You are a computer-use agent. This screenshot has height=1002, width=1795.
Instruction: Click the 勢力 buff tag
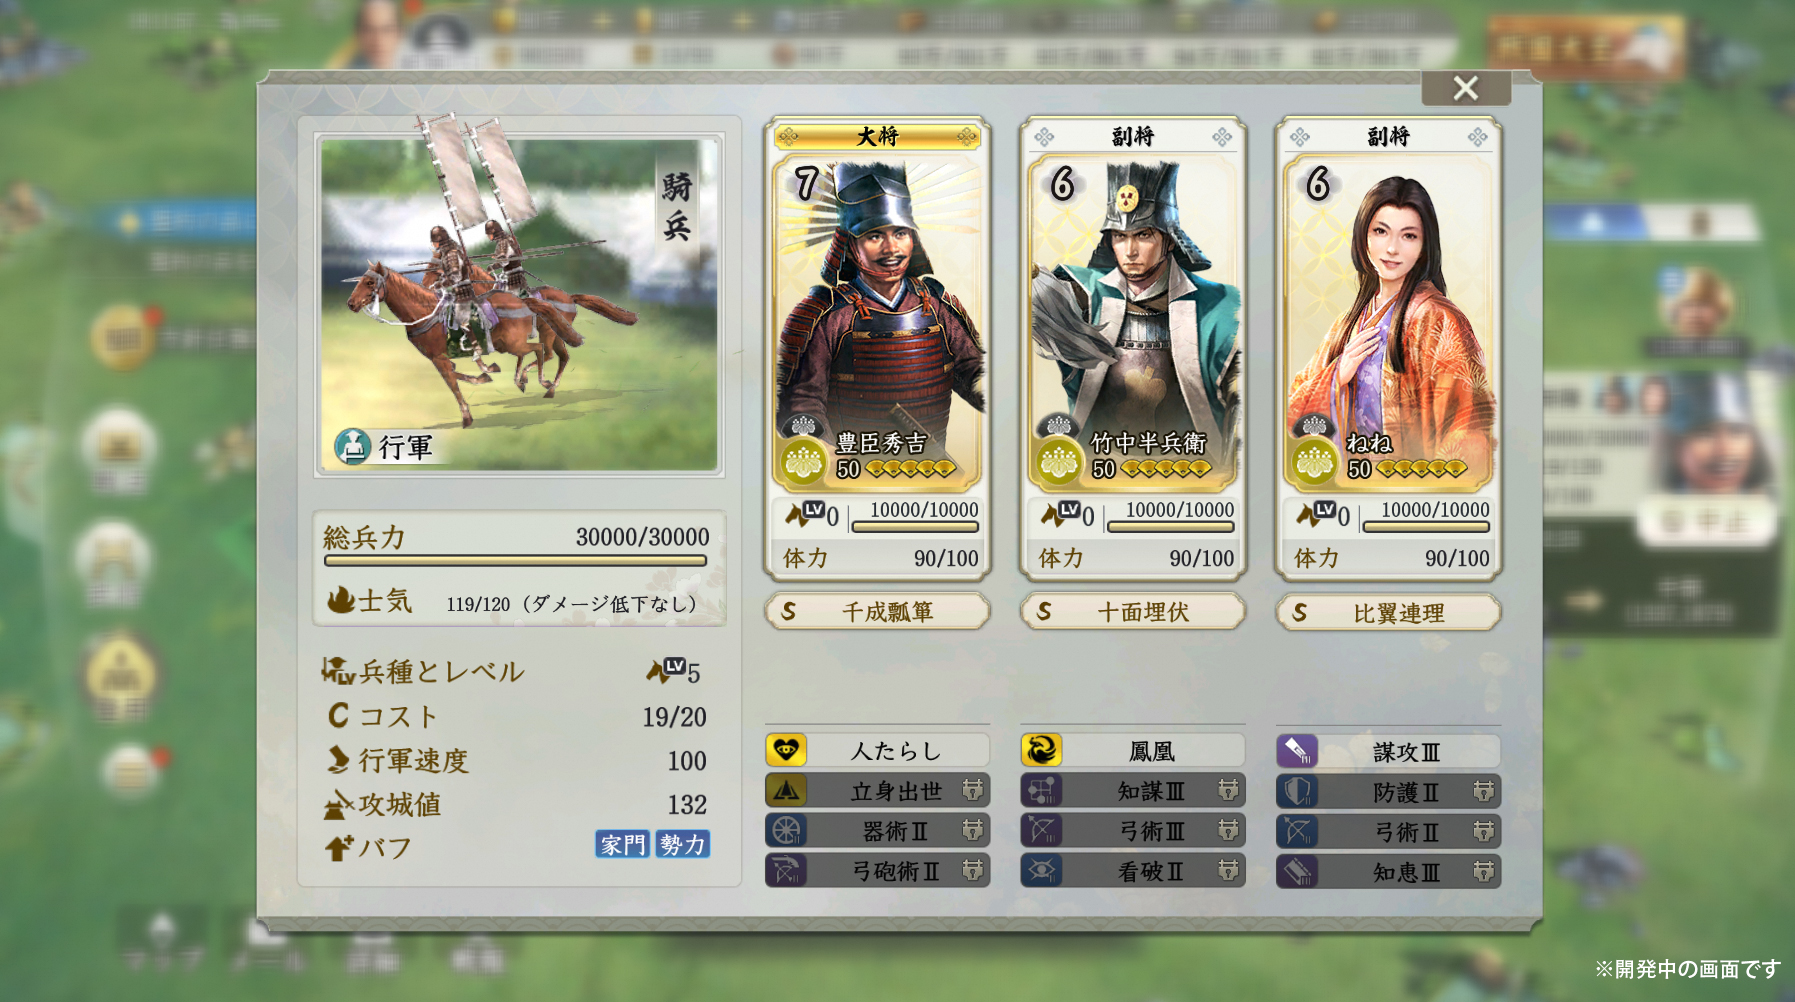point(682,845)
